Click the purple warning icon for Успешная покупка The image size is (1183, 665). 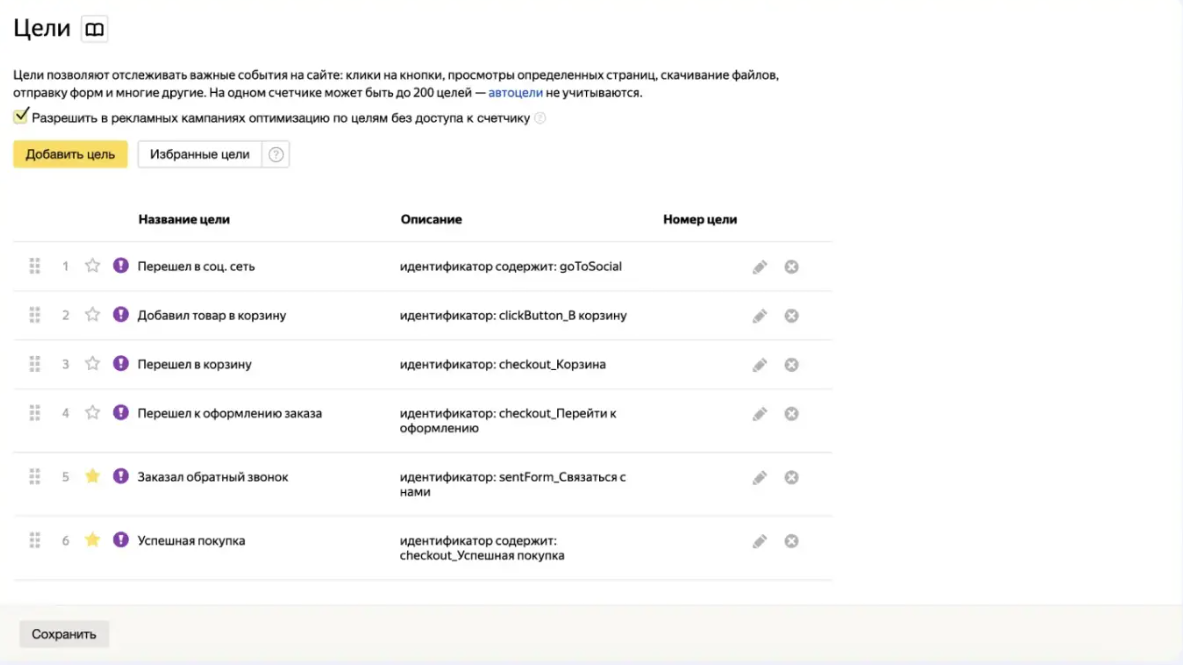pyautogui.click(x=121, y=540)
